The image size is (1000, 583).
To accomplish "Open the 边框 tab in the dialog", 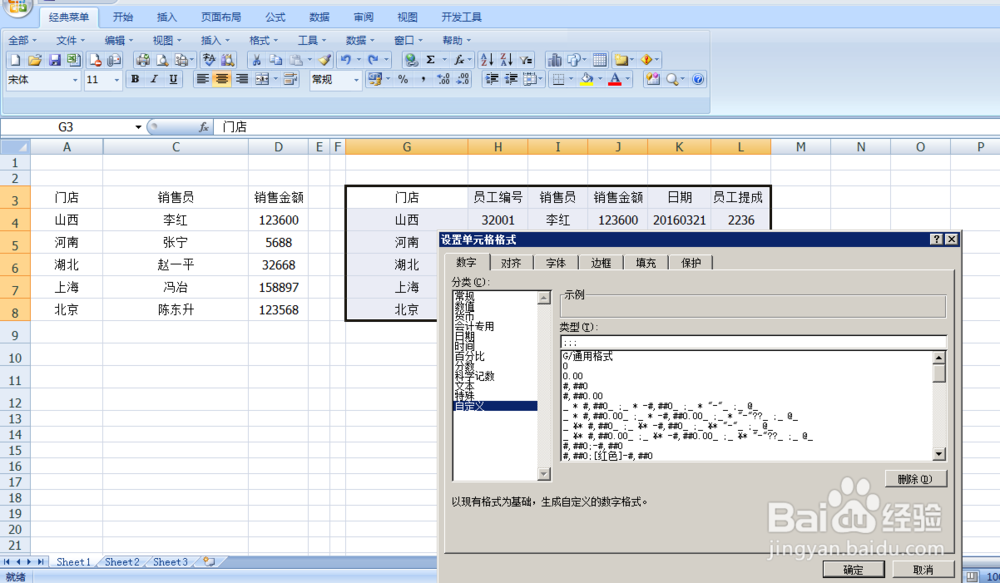I will [x=601, y=263].
